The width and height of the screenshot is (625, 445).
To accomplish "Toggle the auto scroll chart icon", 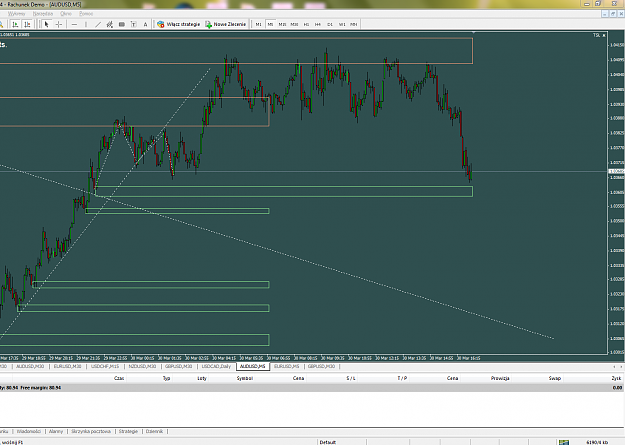I will [x=15, y=24].
